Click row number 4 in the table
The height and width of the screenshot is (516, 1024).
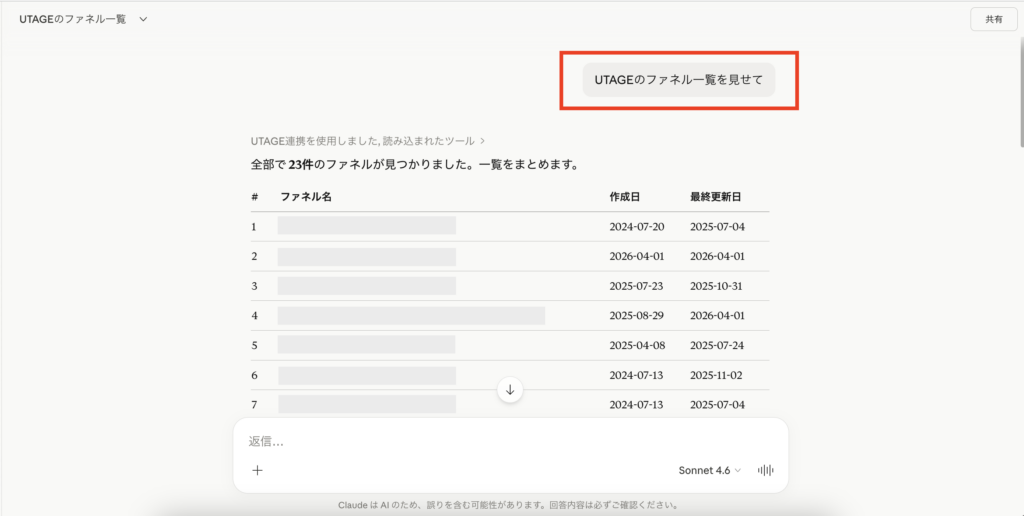coord(254,315)
